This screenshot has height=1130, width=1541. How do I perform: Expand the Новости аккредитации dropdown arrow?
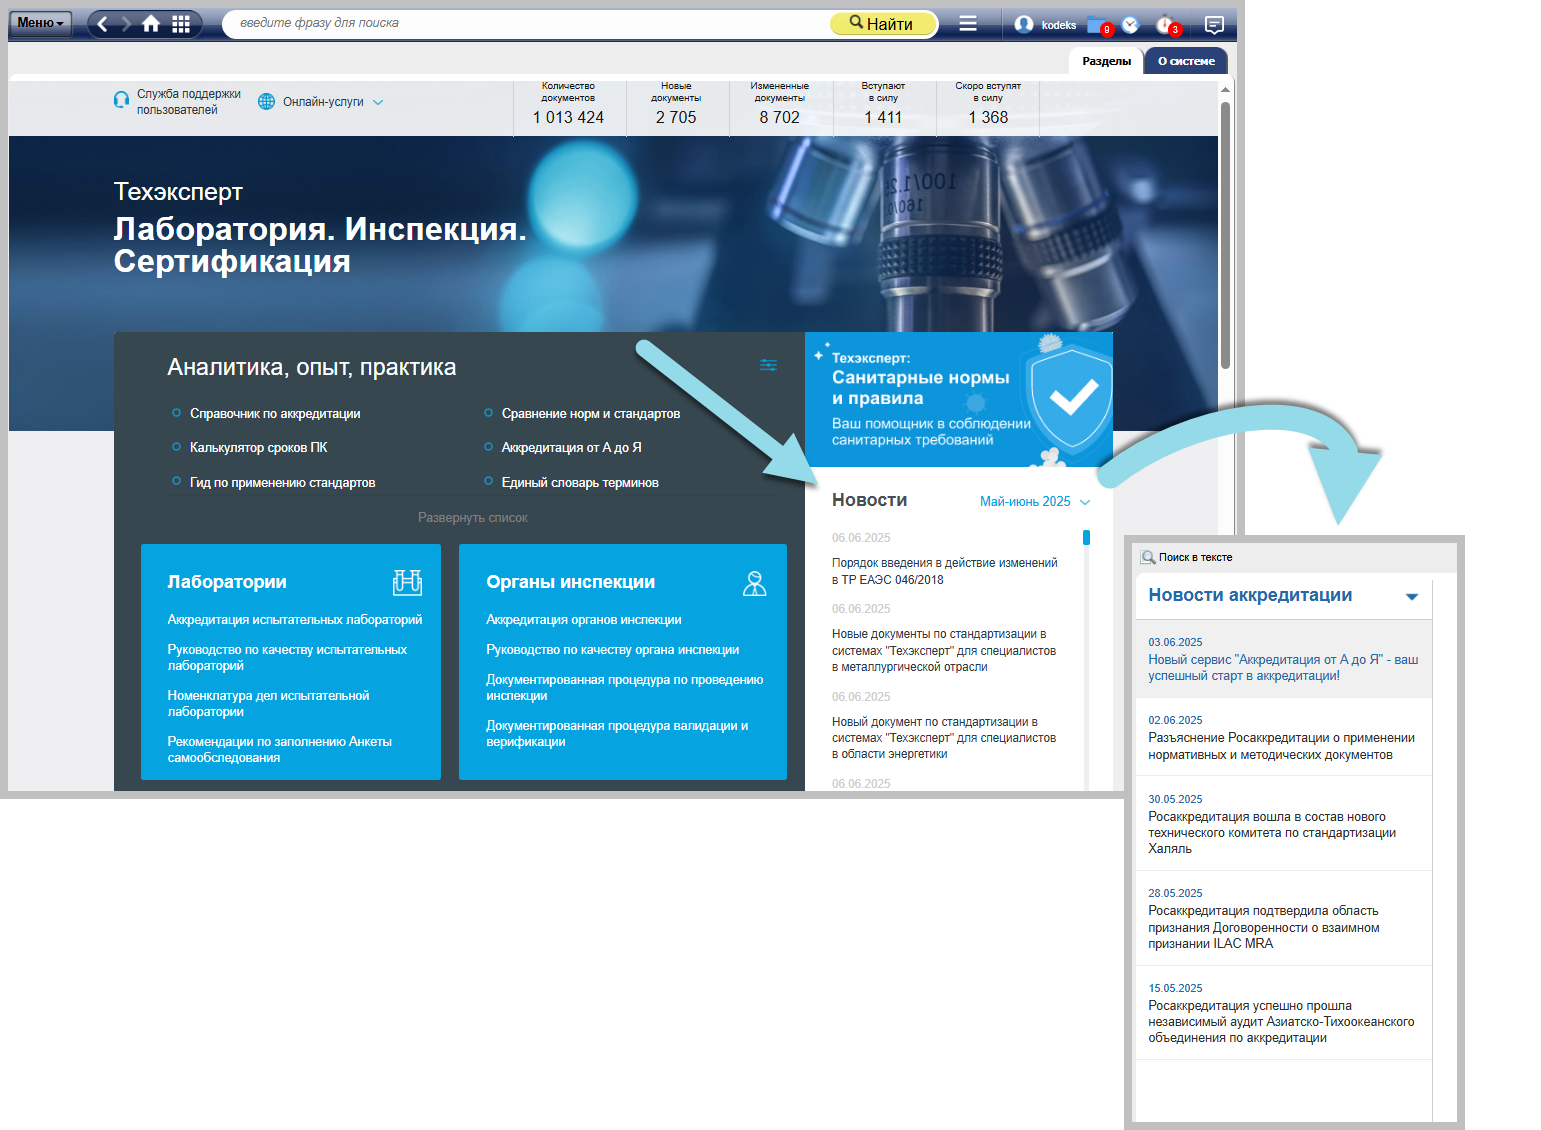click(1412, 597)
